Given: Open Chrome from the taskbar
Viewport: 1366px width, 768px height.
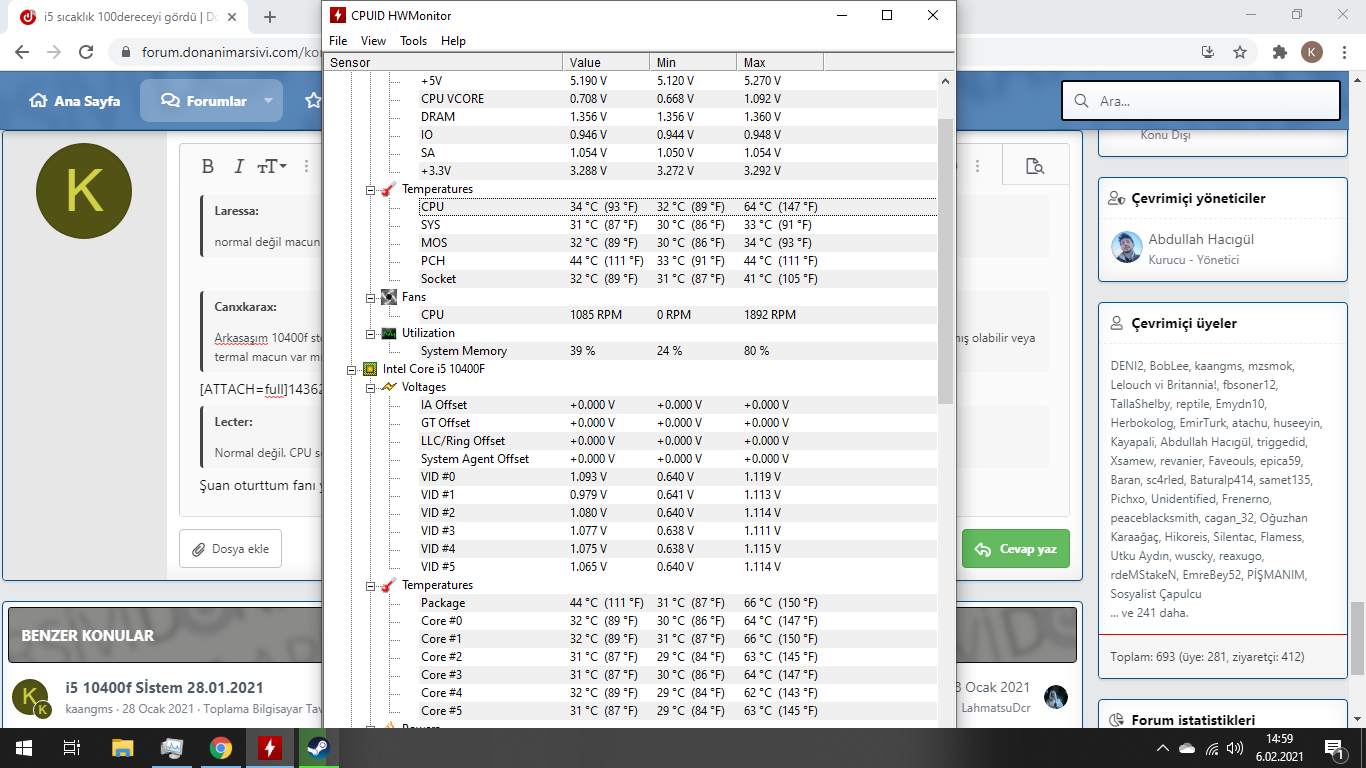Looking at the screenshot, I should pyautogui.click(x=220, y=747).
